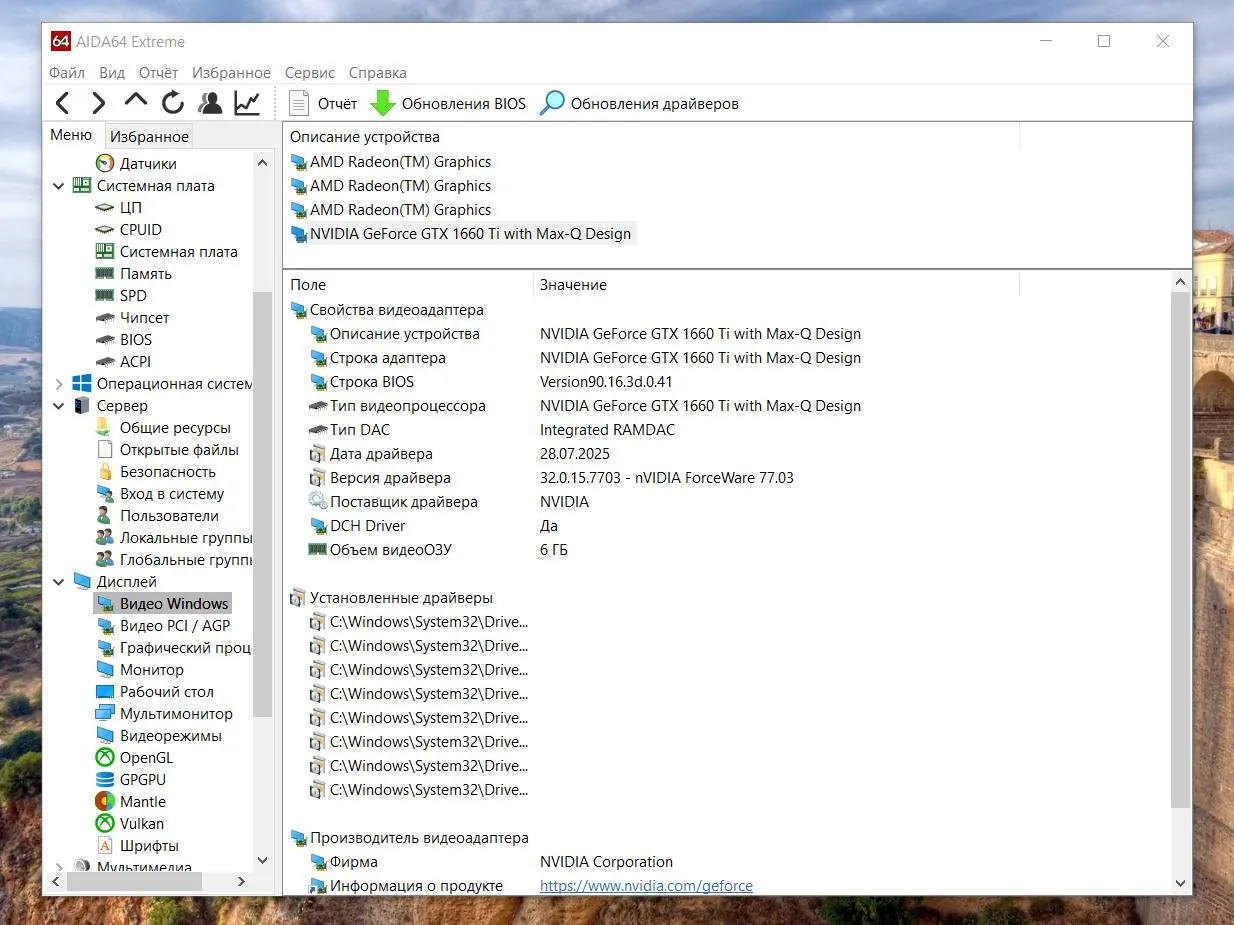This screenshot has width=1234, height=925.
Task: Go up one level with the up arrow icon
Action: (x=135, y=102)
